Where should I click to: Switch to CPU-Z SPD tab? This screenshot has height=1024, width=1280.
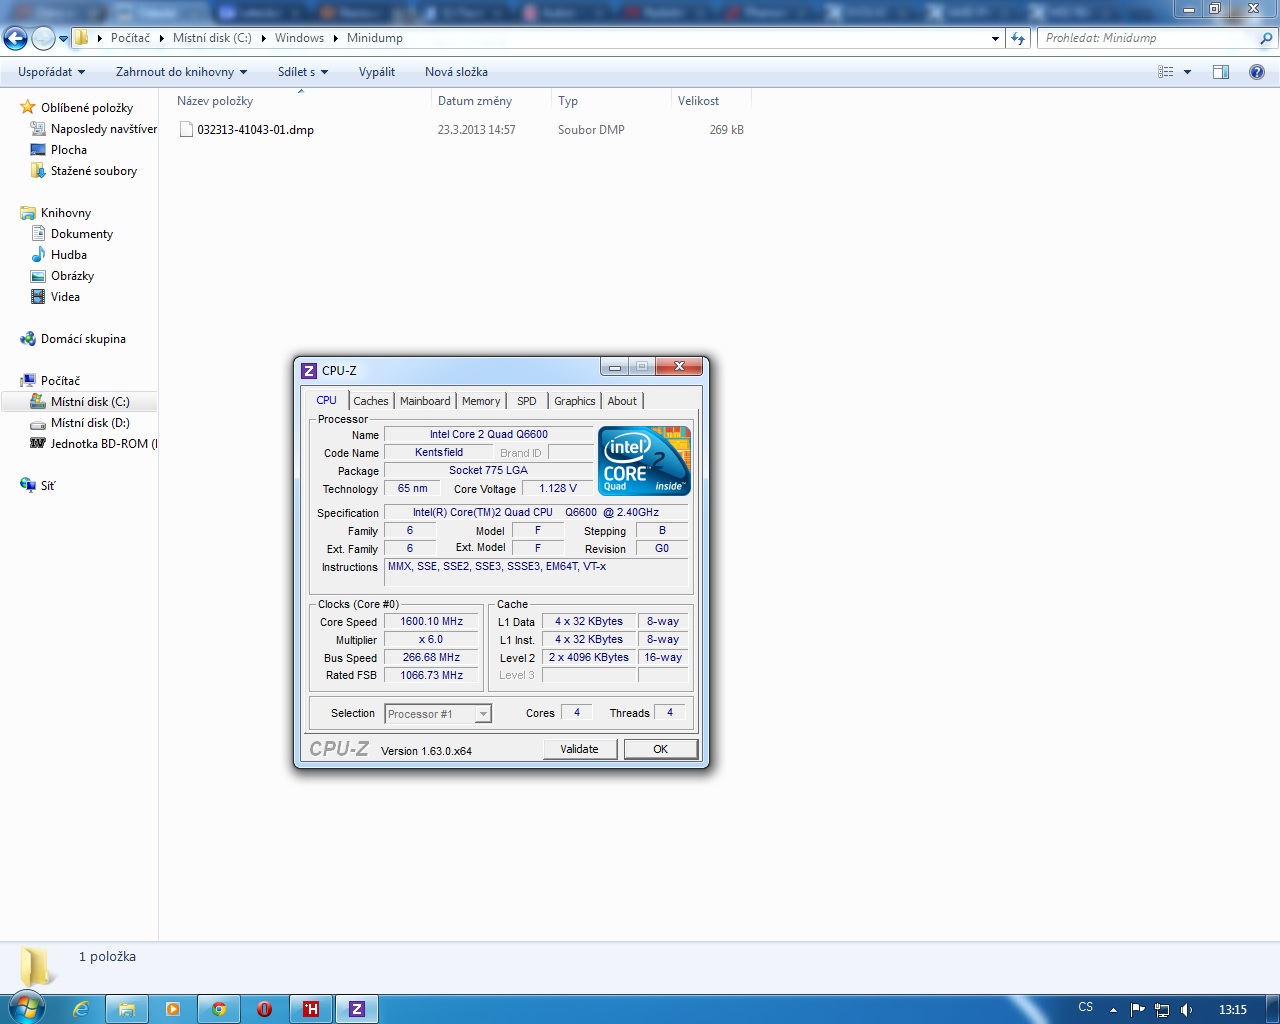527,401
